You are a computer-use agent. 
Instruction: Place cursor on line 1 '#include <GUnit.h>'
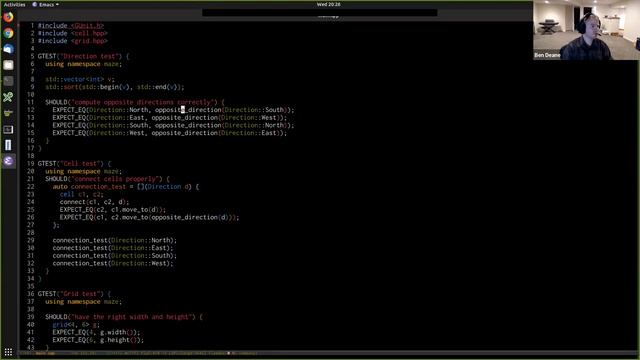coord(71,25)
